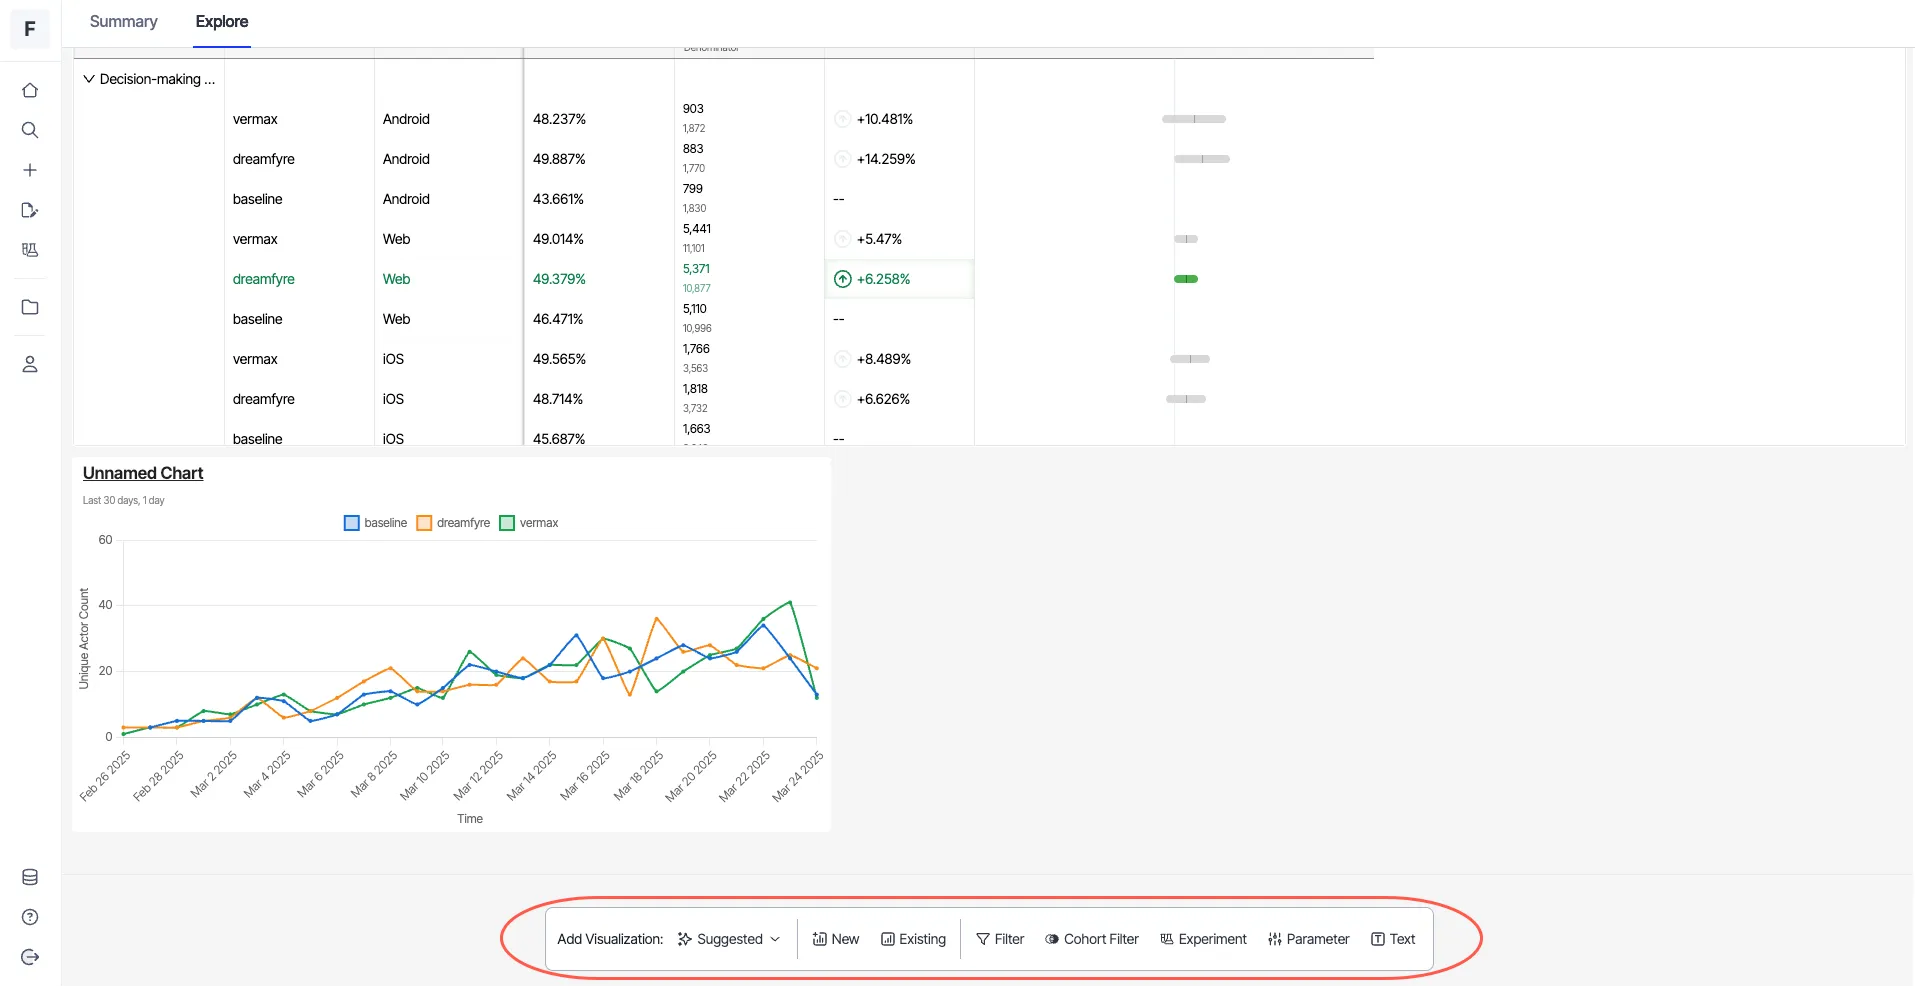
Task: Click the arrow icon beside +8.489%
Action: 843,359
